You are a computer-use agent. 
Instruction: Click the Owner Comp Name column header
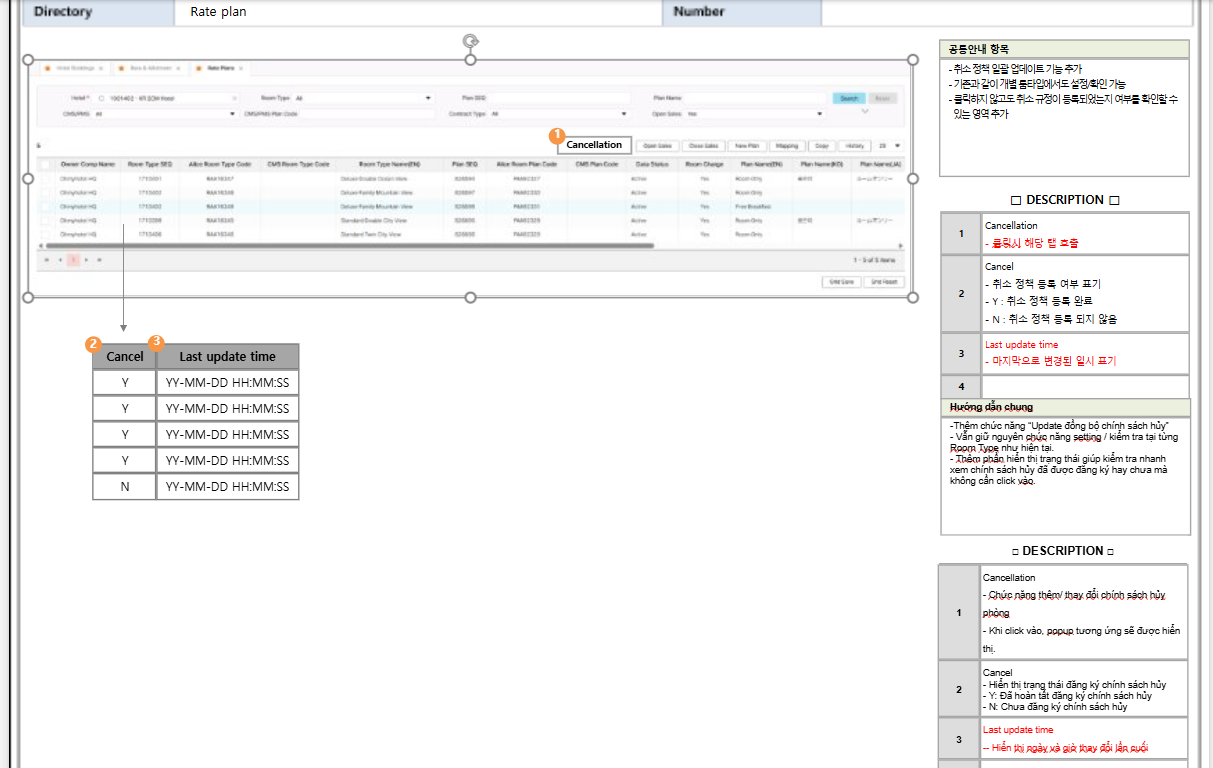tap(88, 163)
